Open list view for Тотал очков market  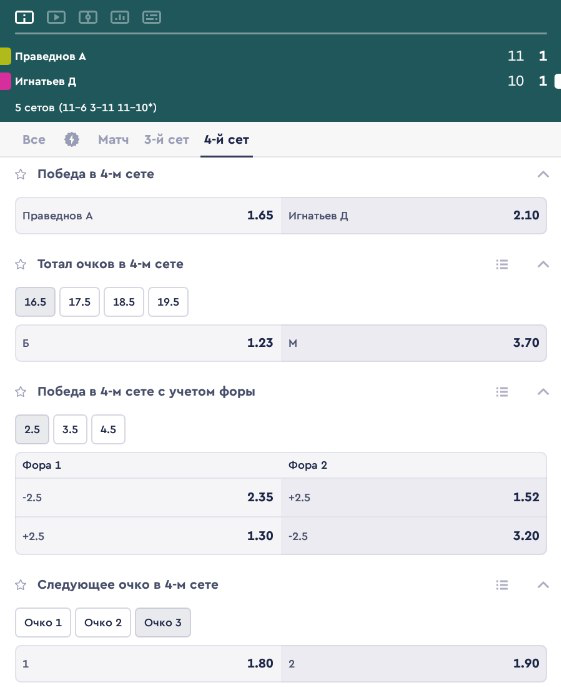point(502,264)
